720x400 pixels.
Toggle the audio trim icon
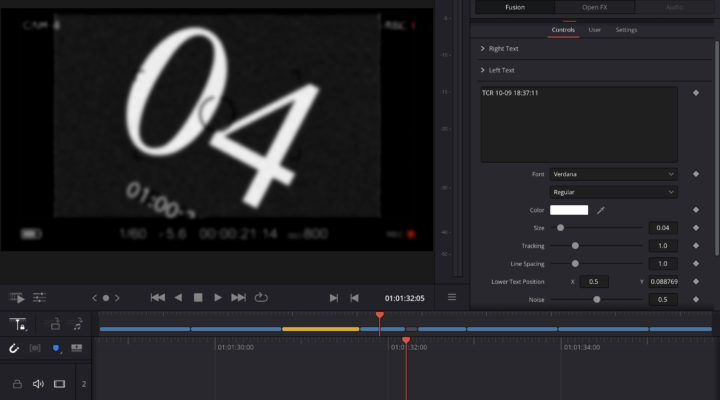pos(35,348)
